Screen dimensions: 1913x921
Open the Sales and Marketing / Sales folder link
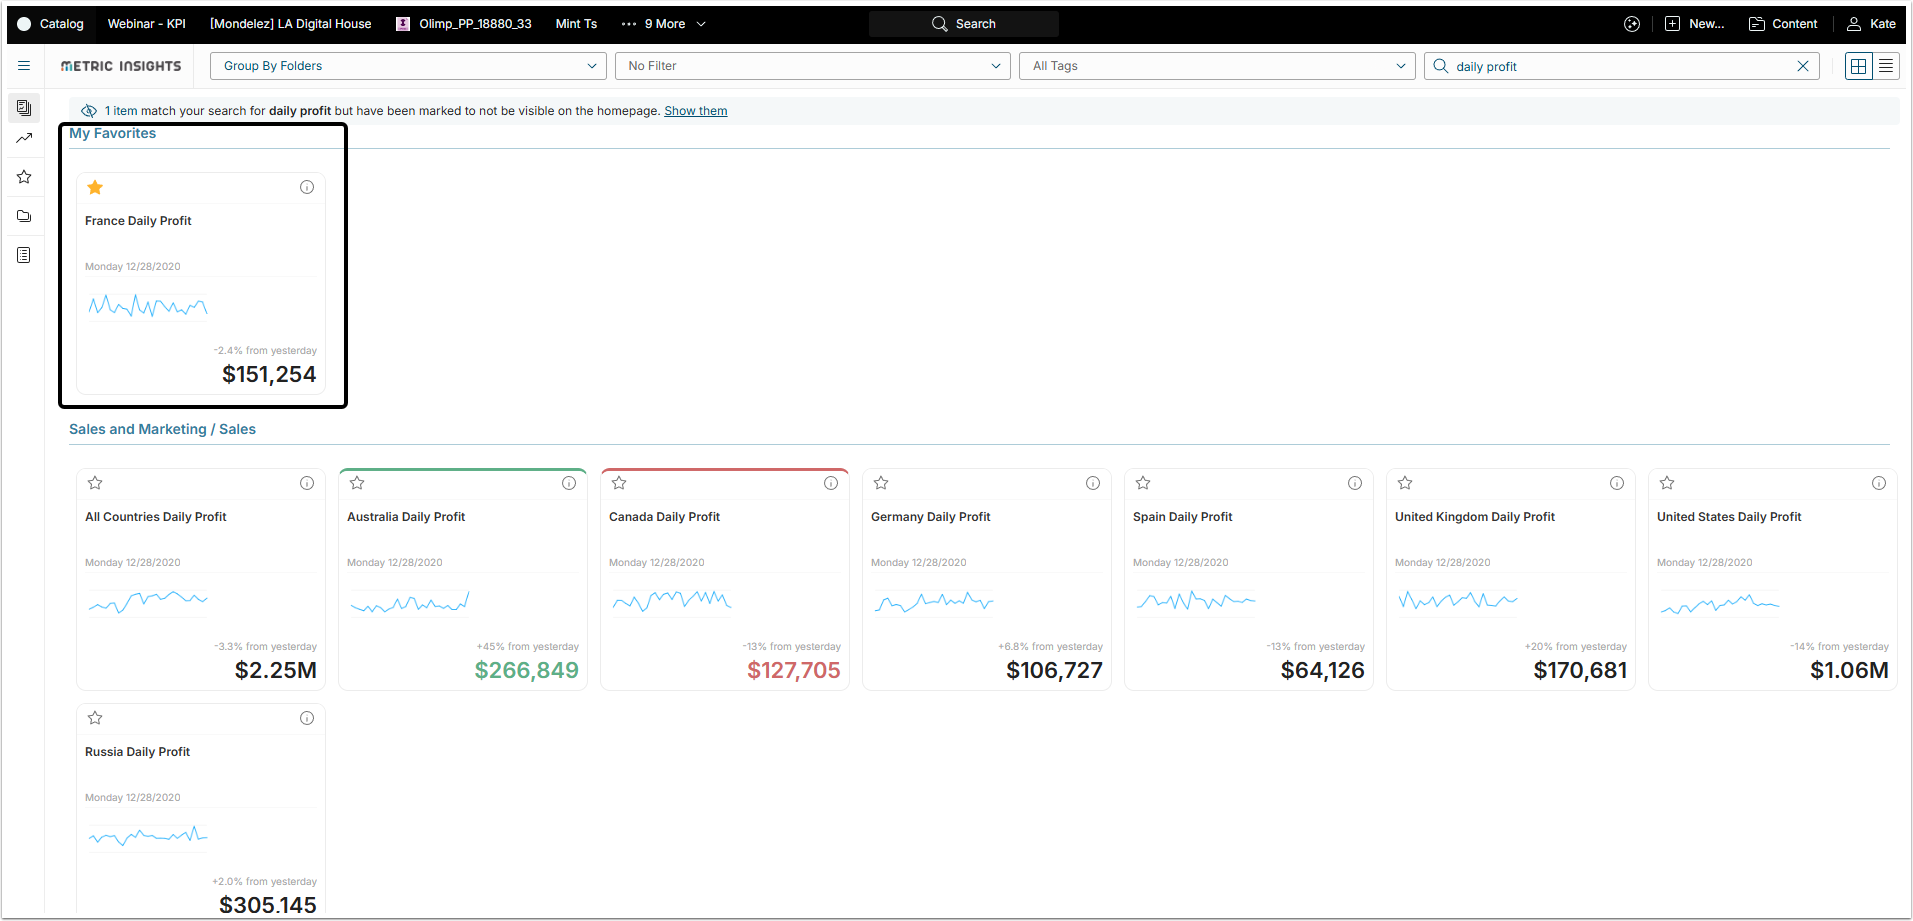[x=162, y=429]
